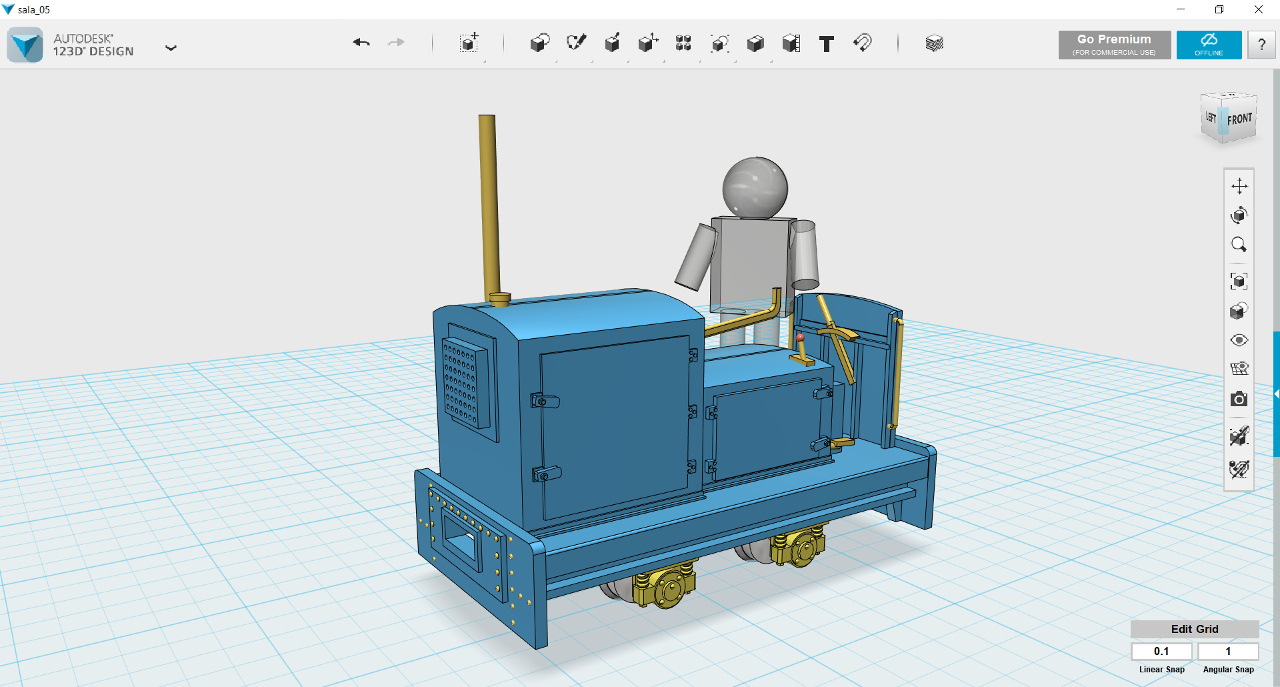Toggle grid visibility in navigation bar
This screenshot has width=1280, height=687.
point(1239,369)
